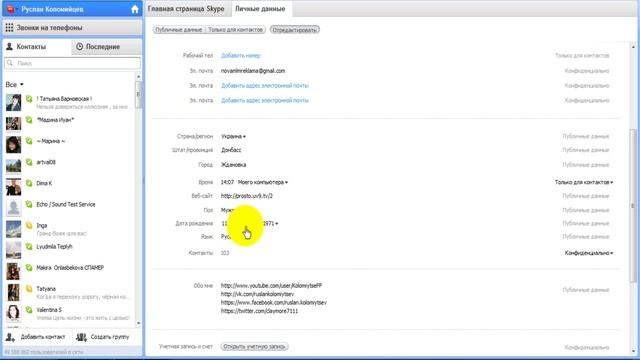
Task: Focus the contact search field
Action: [x=73, y=63]
